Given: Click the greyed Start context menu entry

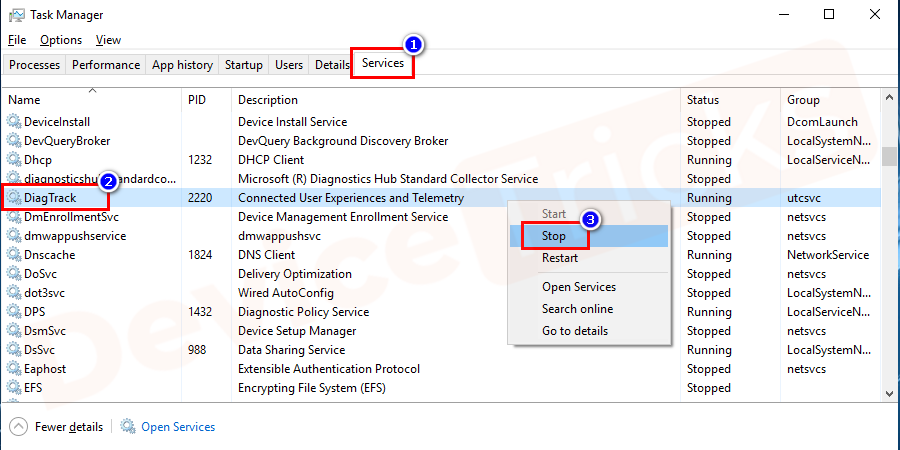Looking at the screenshot, I should [x=589, y=214].
